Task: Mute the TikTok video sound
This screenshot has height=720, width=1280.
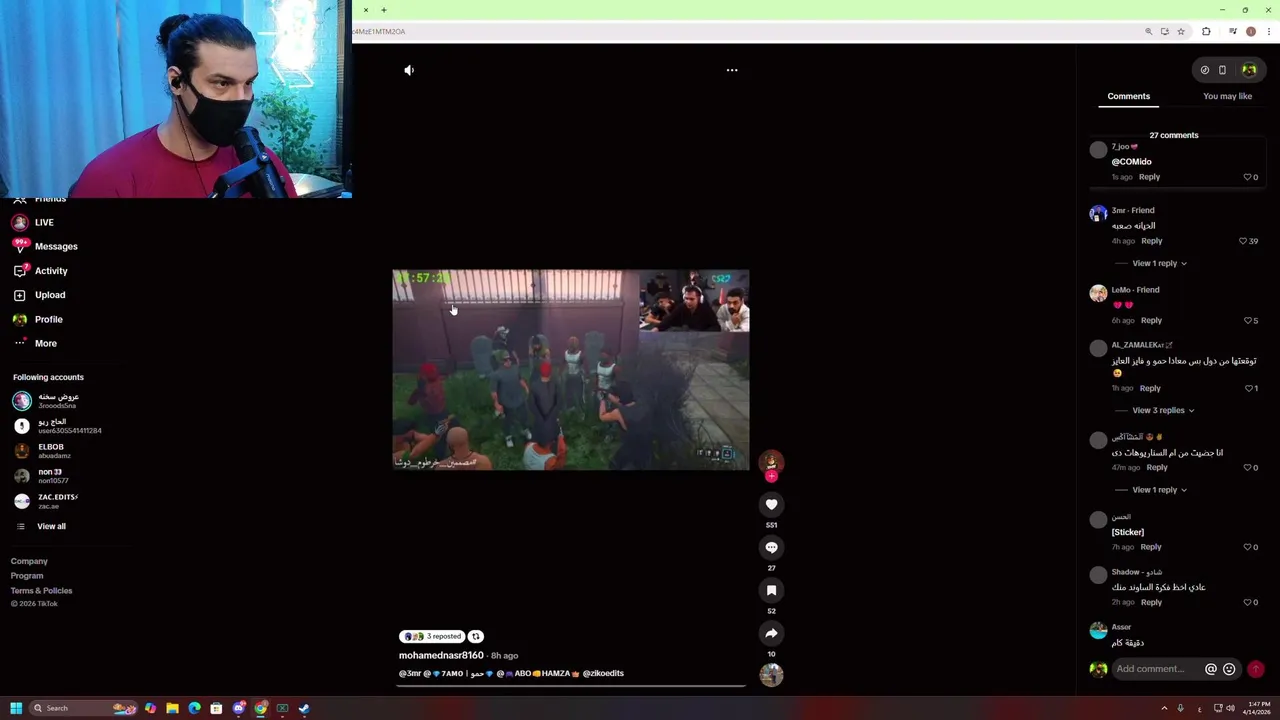Action: pyautogui.click(x=409, y=70)
